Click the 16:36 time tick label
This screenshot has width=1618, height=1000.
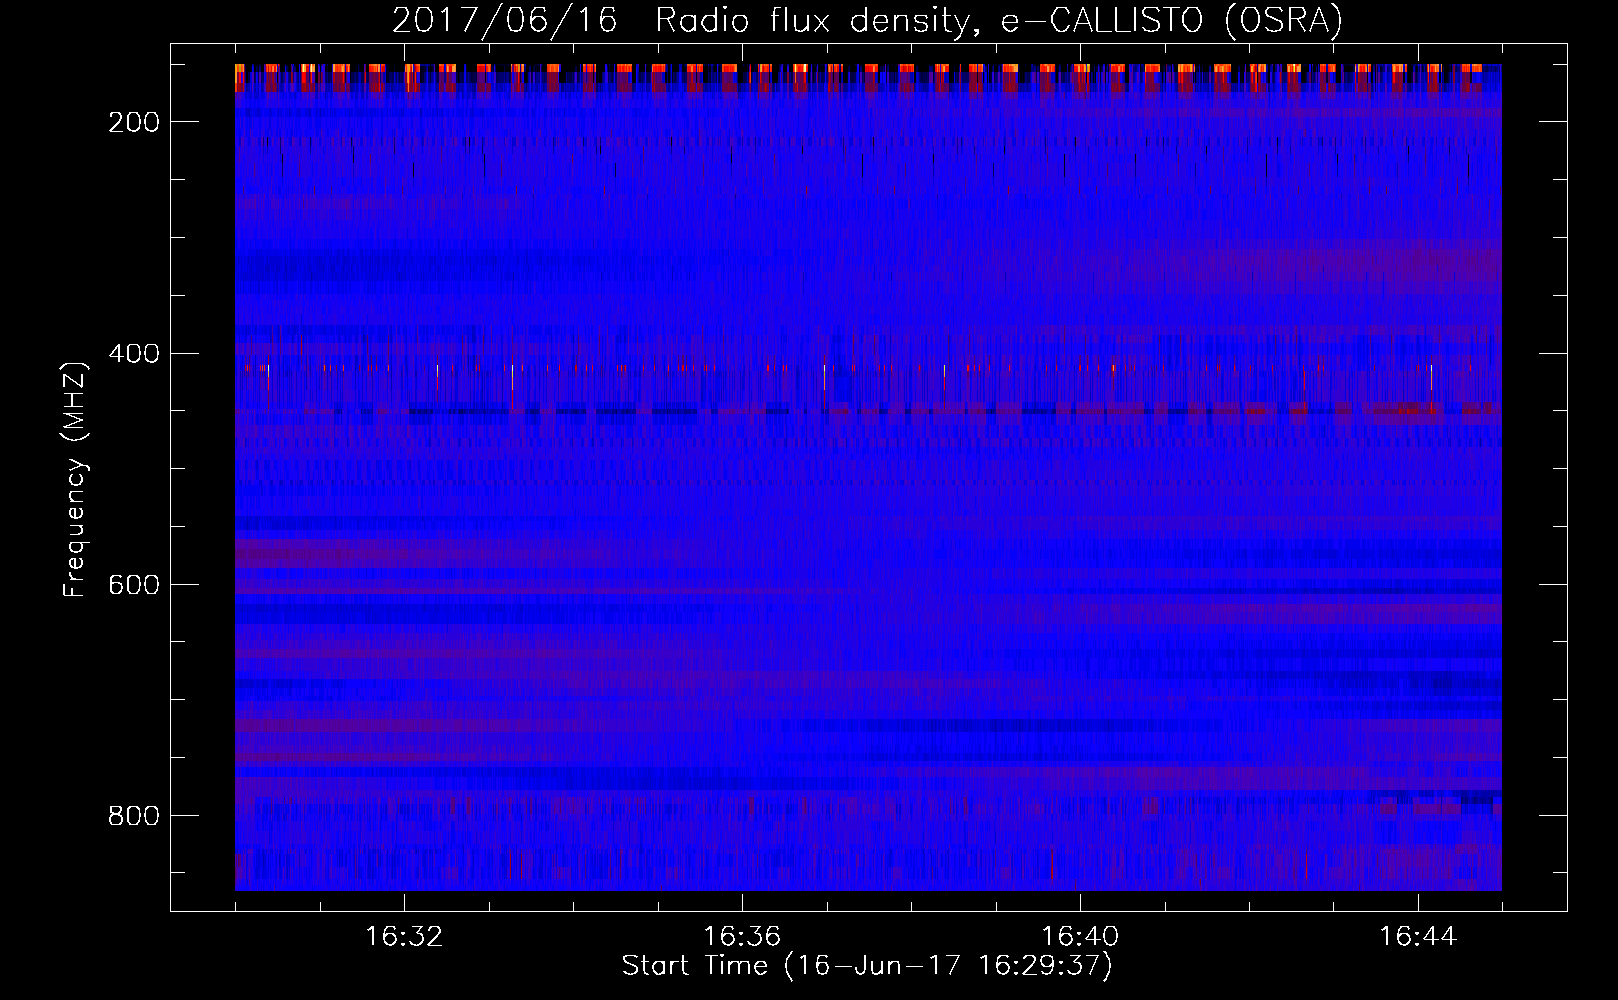(x=742, y=937)
